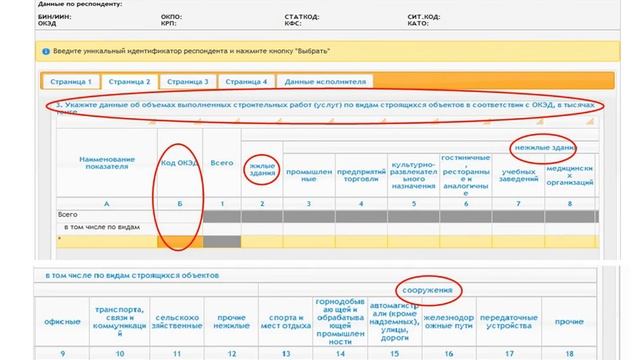Click the учебных заведений column header

518,176
